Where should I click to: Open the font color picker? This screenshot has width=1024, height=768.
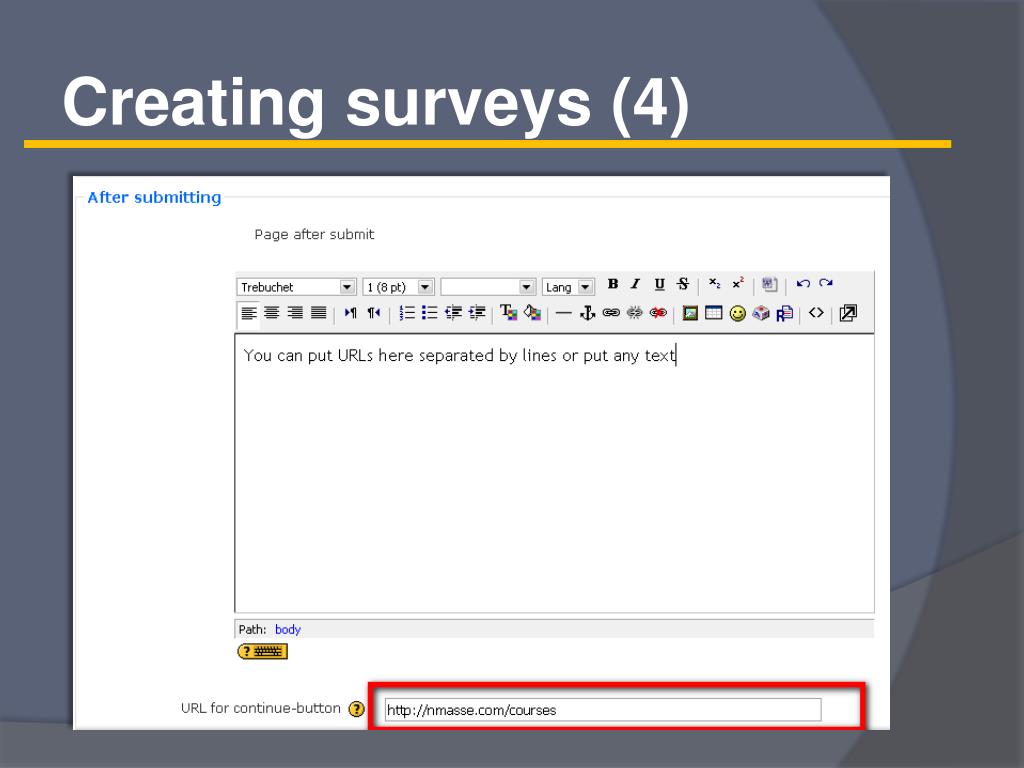click(x=508, y=313)
